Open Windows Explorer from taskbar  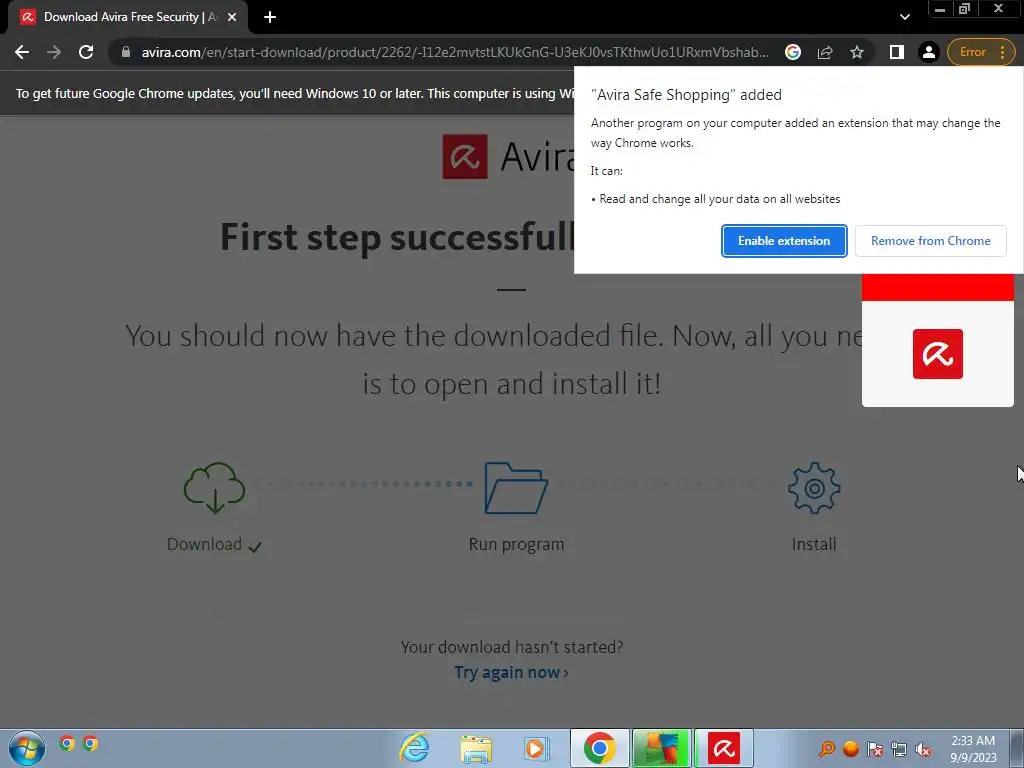(476, 748)
